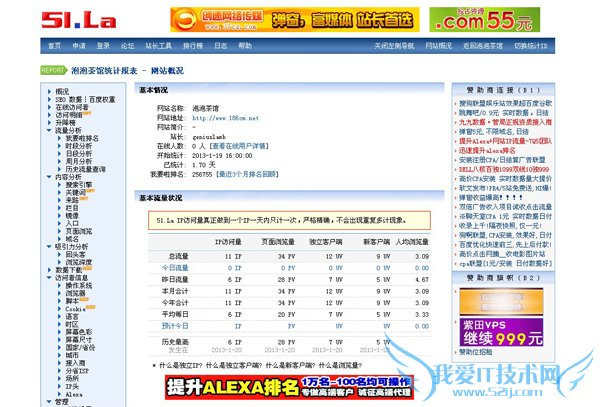This screenshot has width=600, height=407.
Task: Collapse the 管理 tree section
Action: [x=49, y=402]
